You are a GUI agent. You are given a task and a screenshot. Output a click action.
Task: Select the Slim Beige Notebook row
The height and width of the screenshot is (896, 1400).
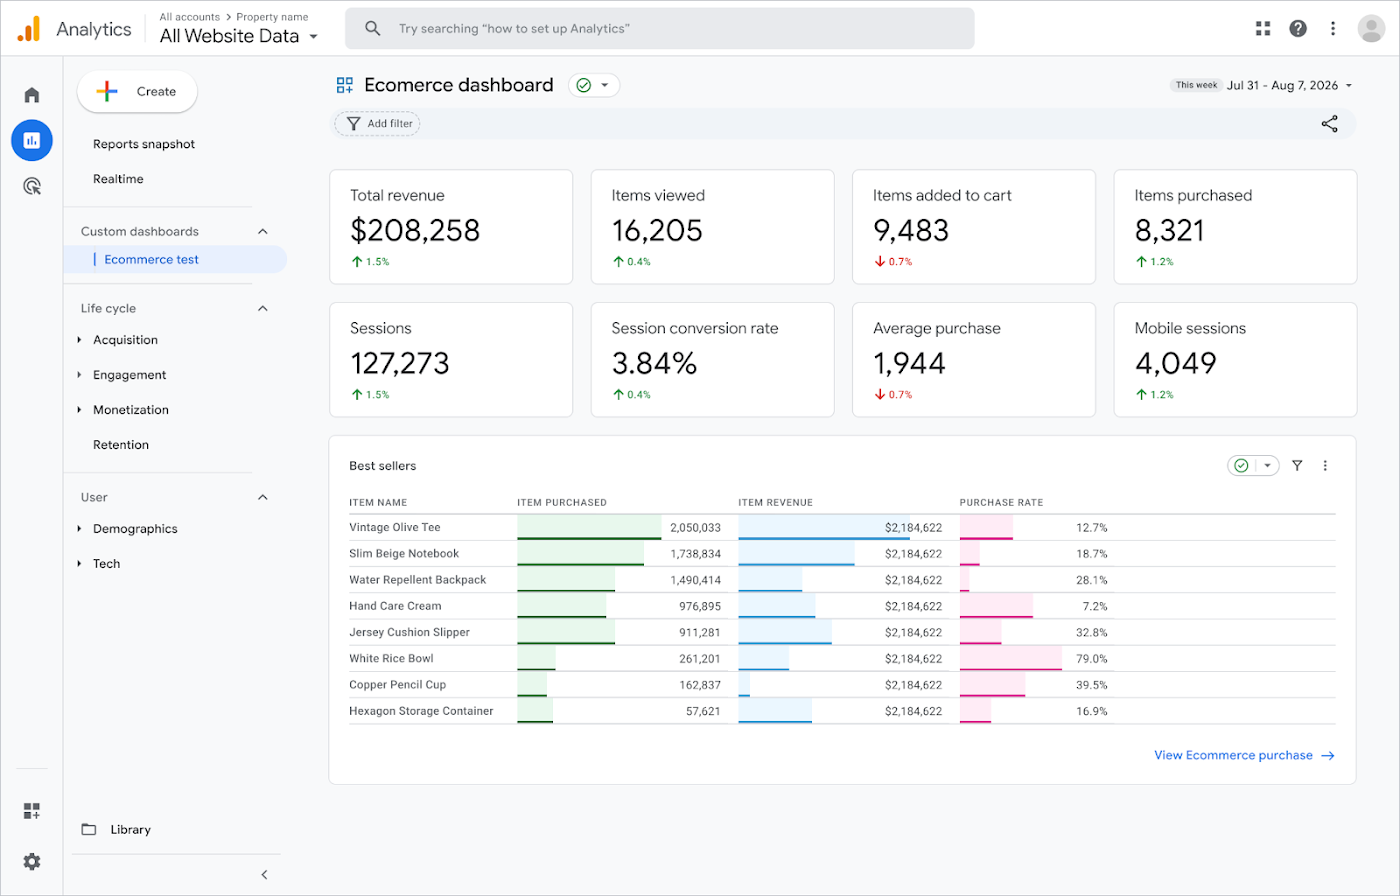tap(842, 553)
